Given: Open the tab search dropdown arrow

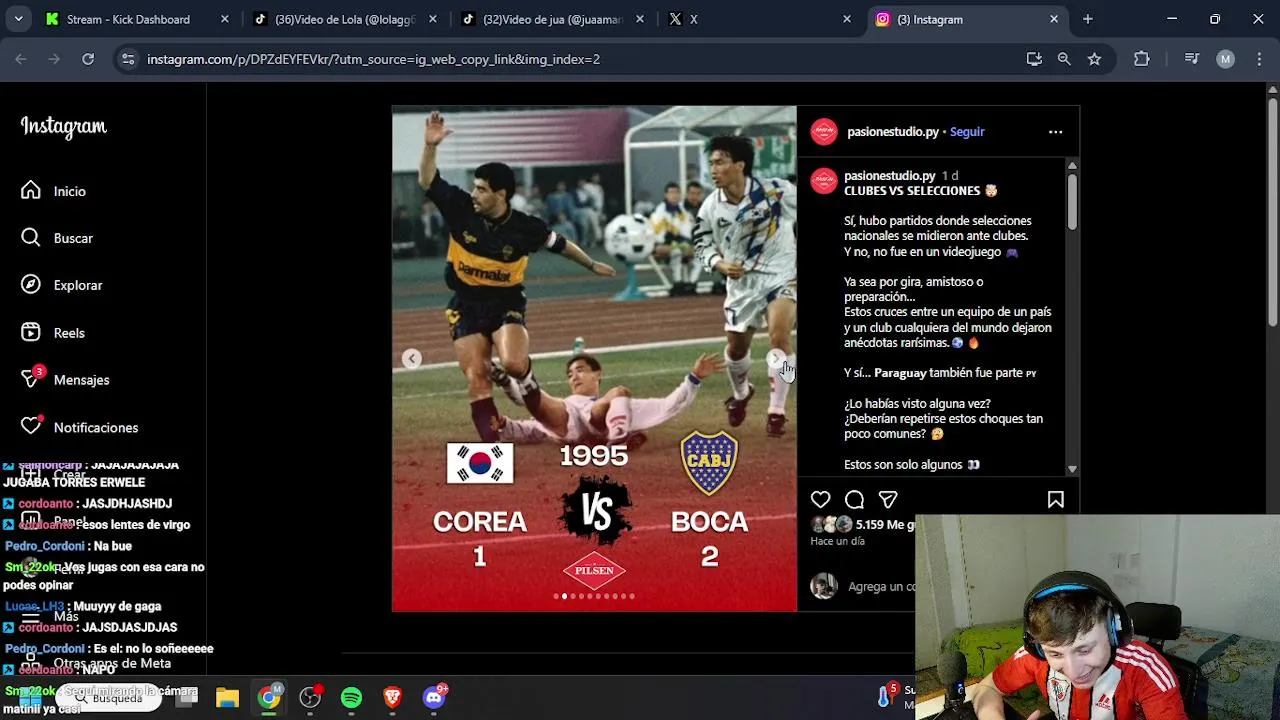Looking at the screenshot, I should [x=18, y=19].
